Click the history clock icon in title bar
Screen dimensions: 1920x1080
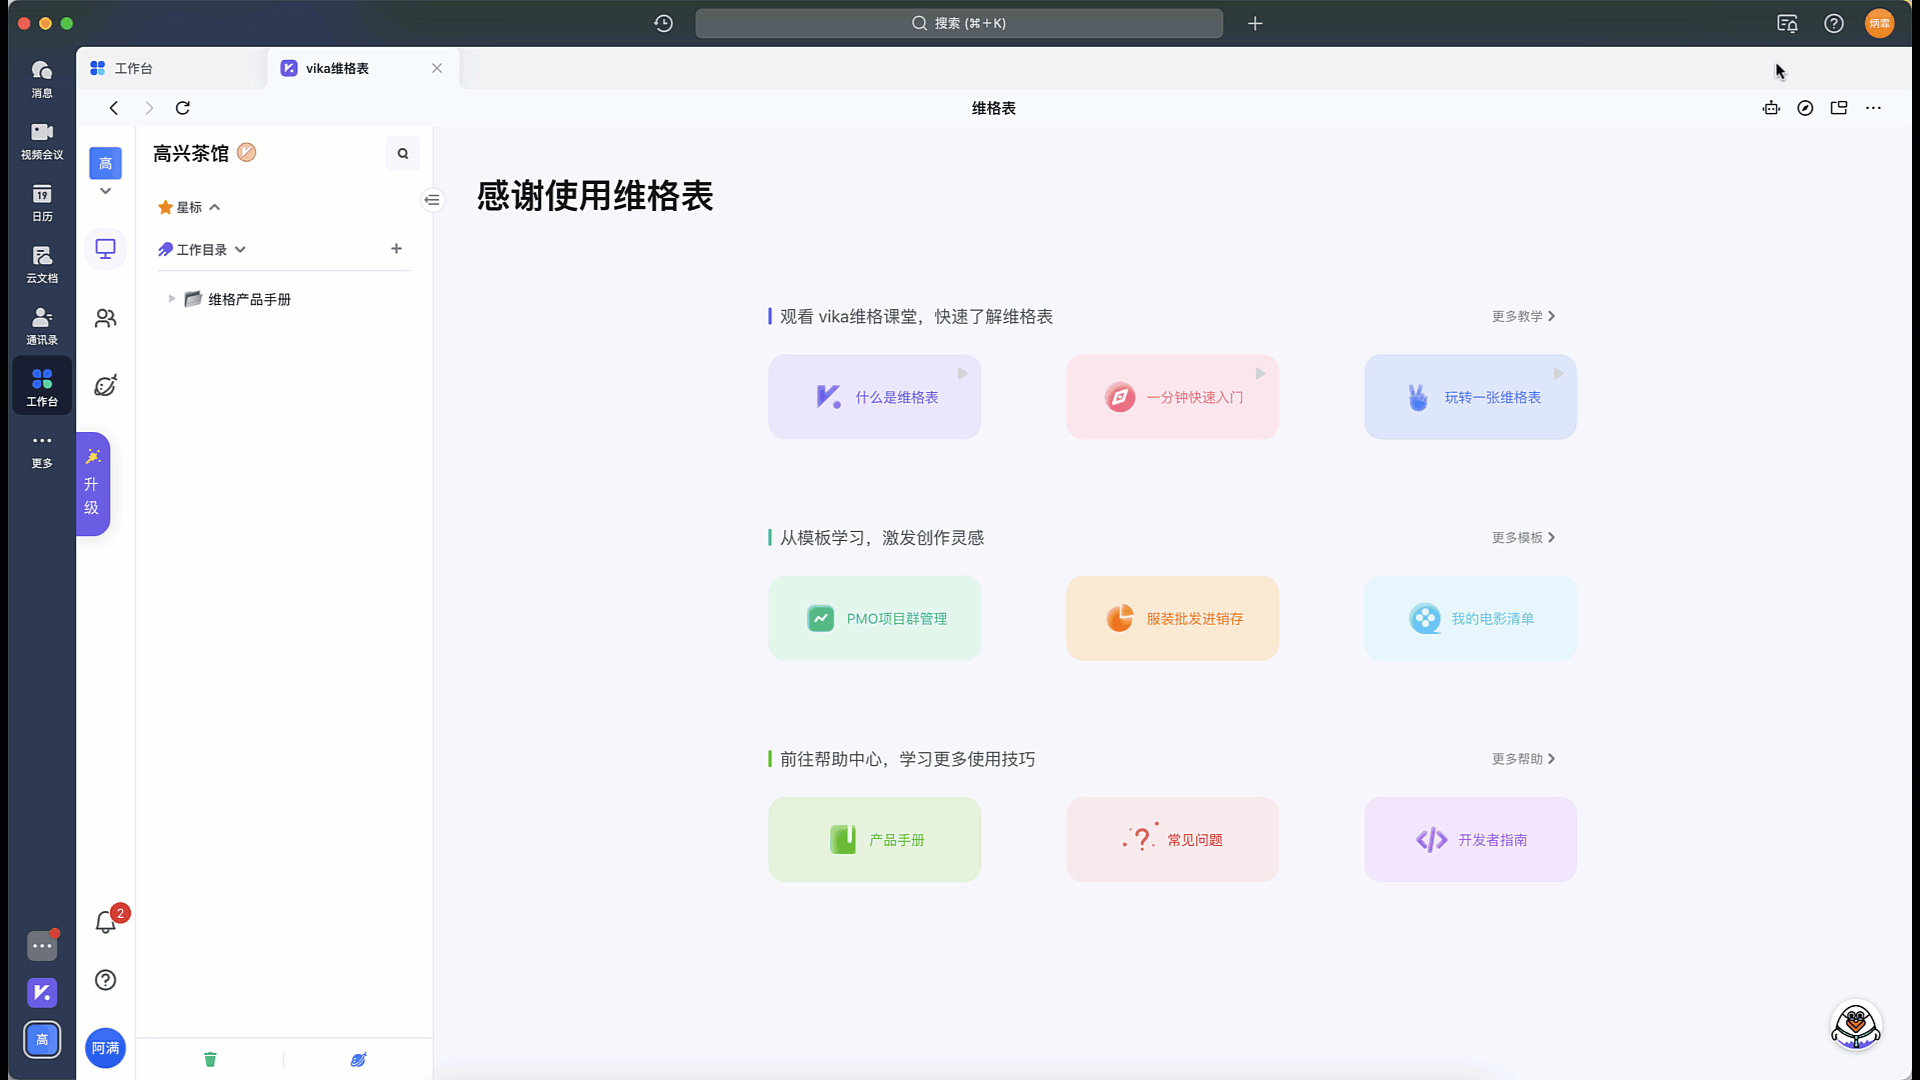[x=663, y=23]
